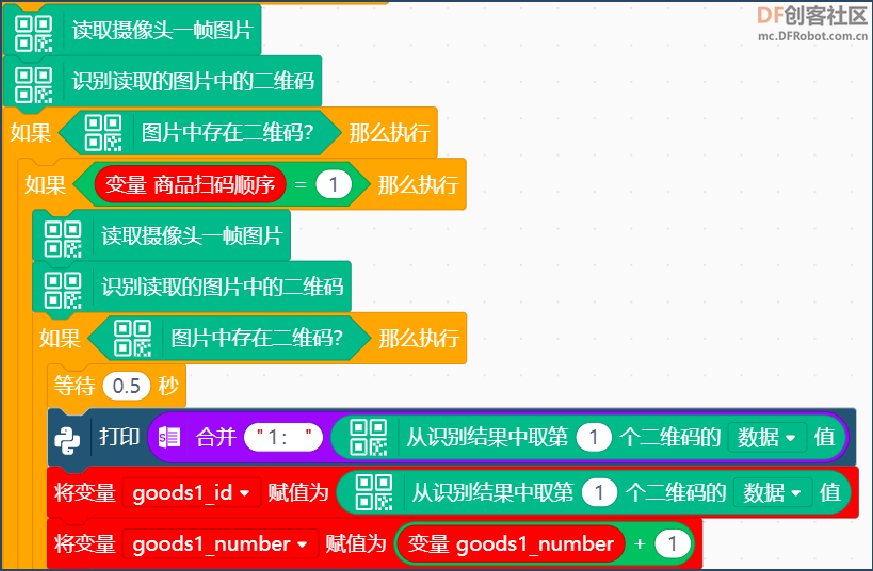Click the equals sign in comparison block
This screenshot has width=873, height=571.
point(301,184)
